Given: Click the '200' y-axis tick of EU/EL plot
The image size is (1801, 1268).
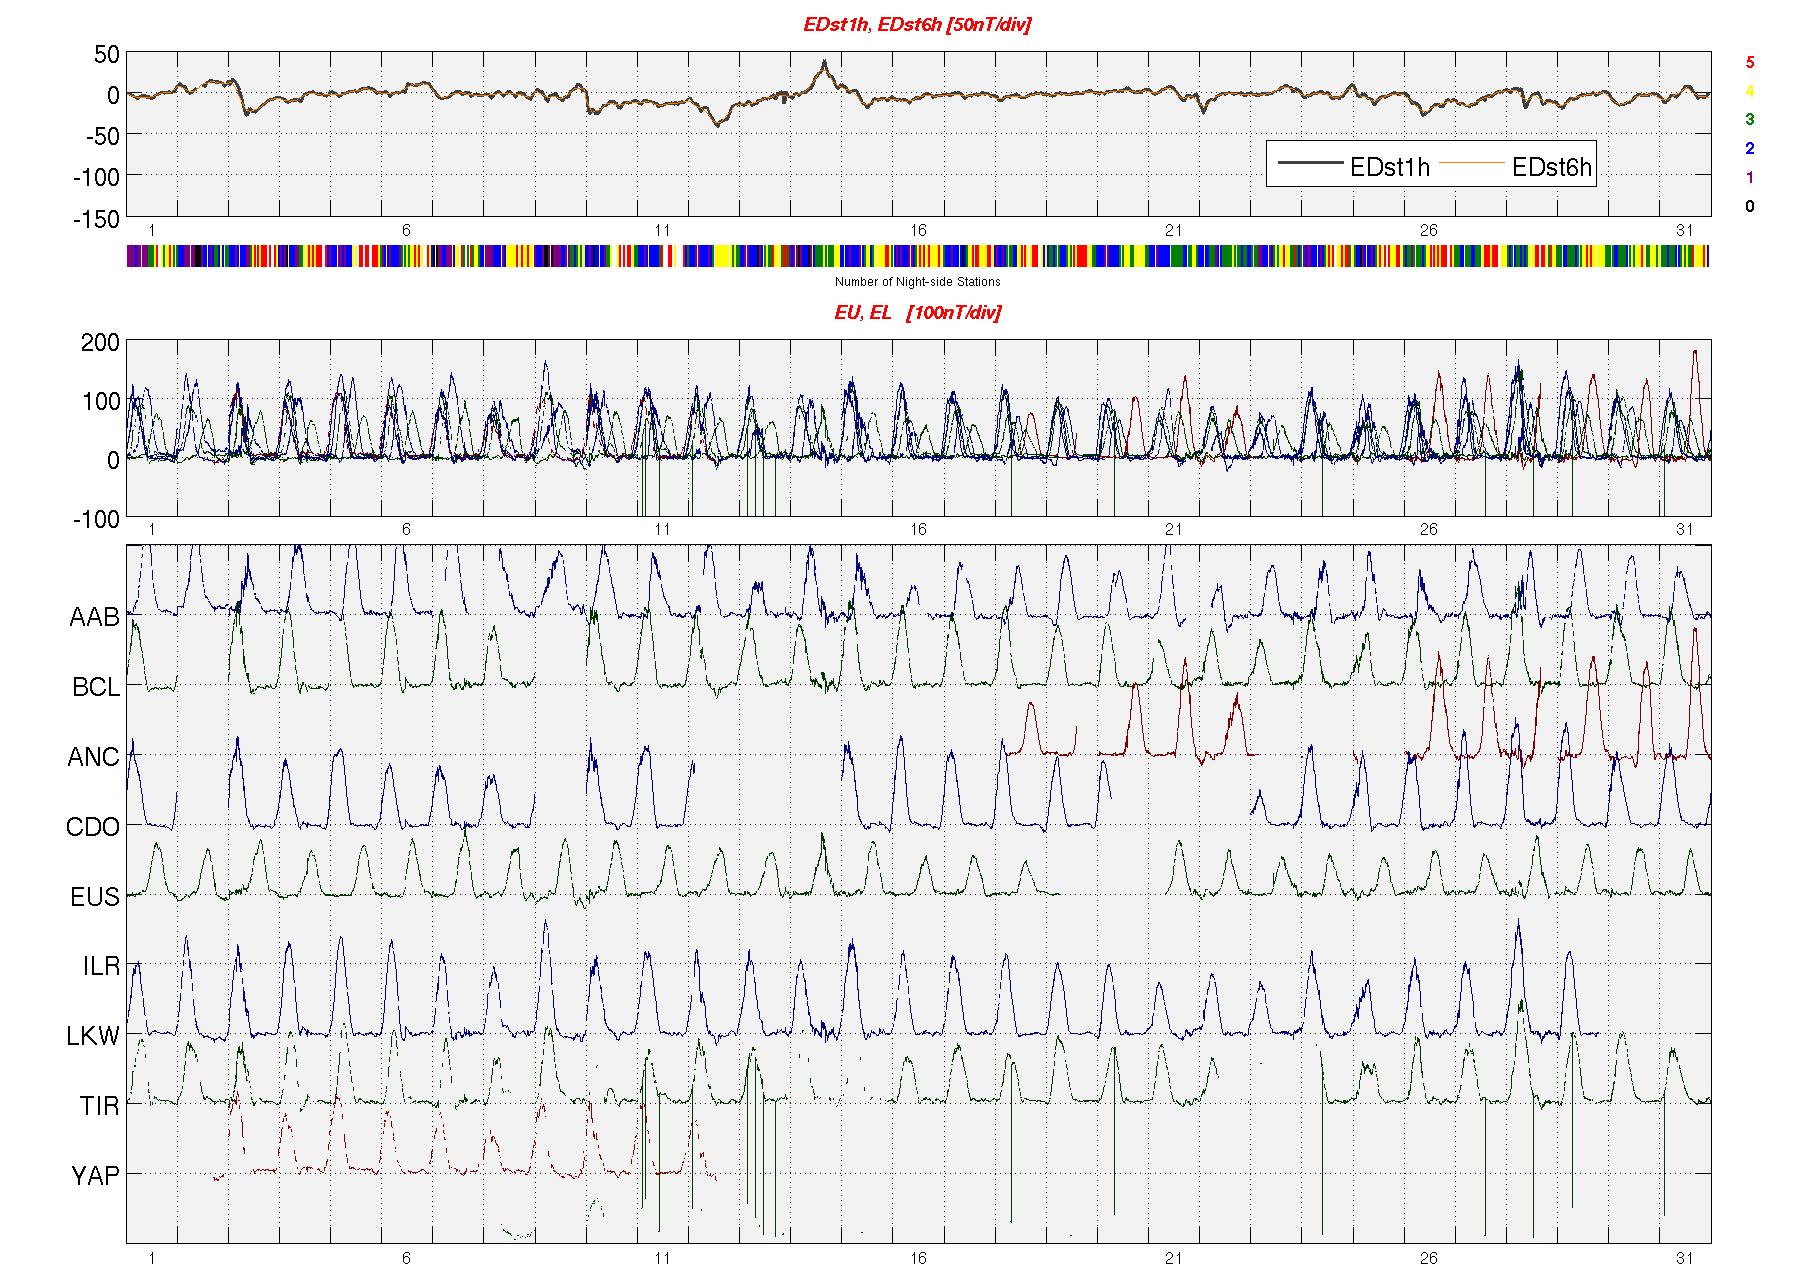Looking at the screenshot, I should coord(100,343).
